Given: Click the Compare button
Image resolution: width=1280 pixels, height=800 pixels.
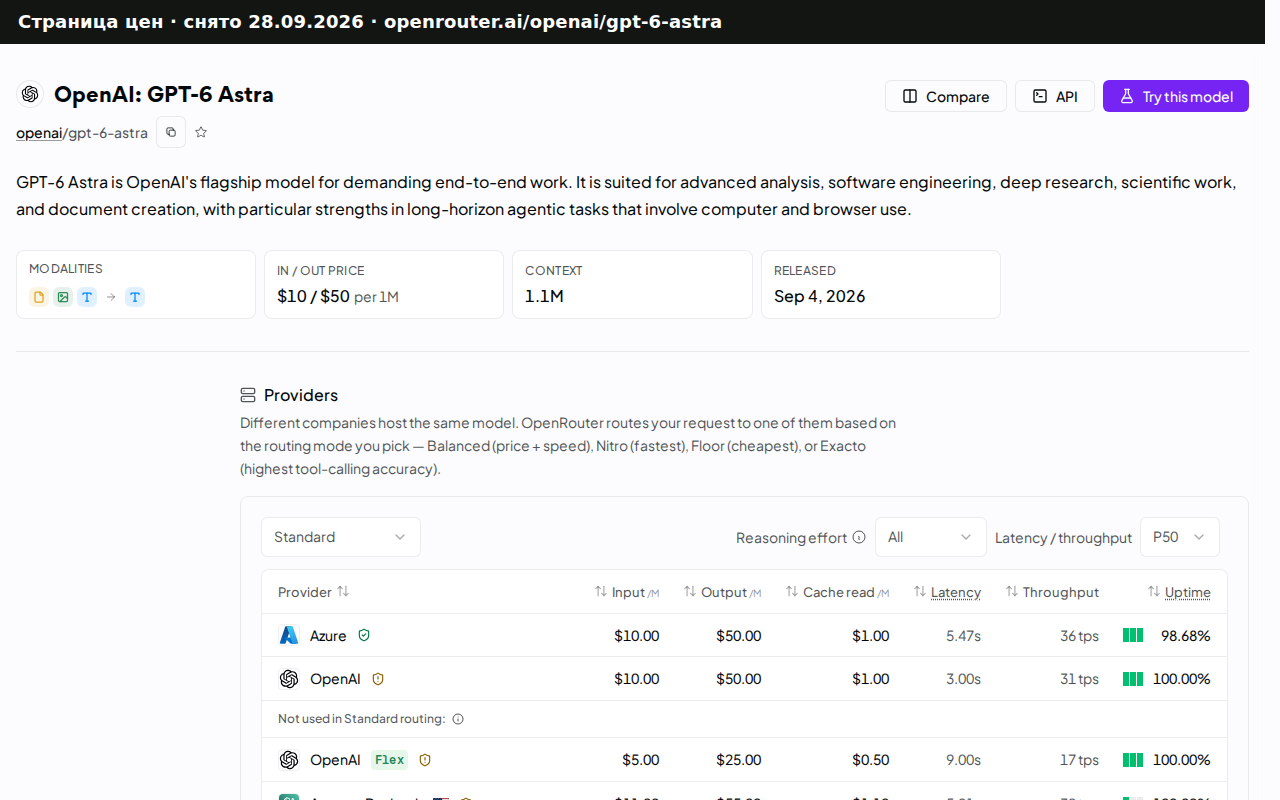Looking at the screenshot, I should coord(946,96).
